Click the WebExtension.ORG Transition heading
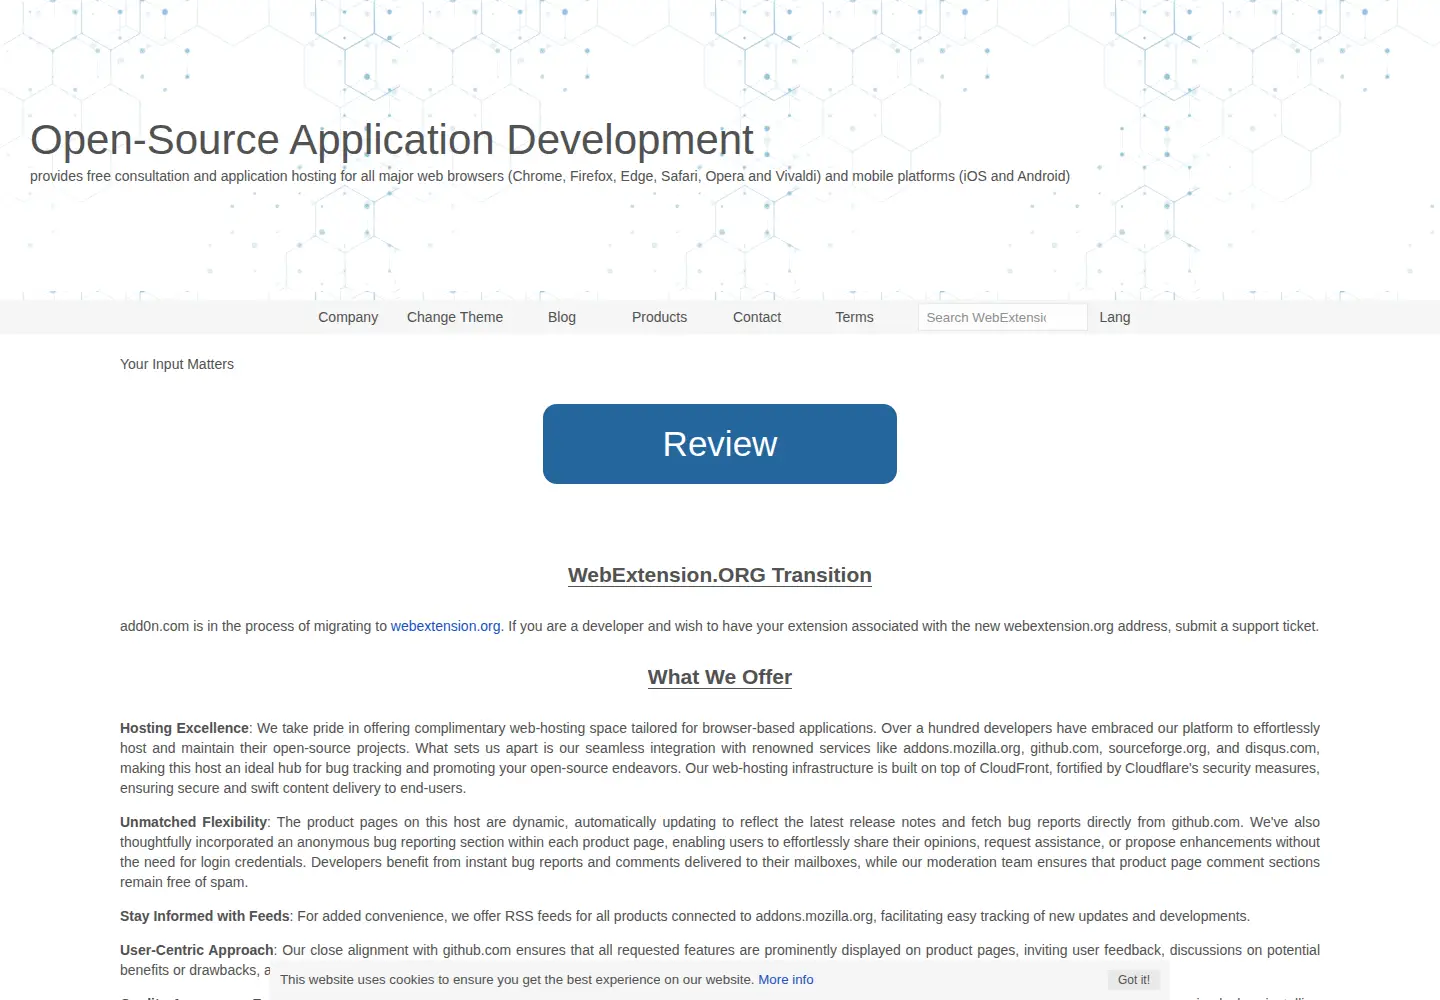The height and width of the screenshot is (1000, 1440). (x=720, y=575)
